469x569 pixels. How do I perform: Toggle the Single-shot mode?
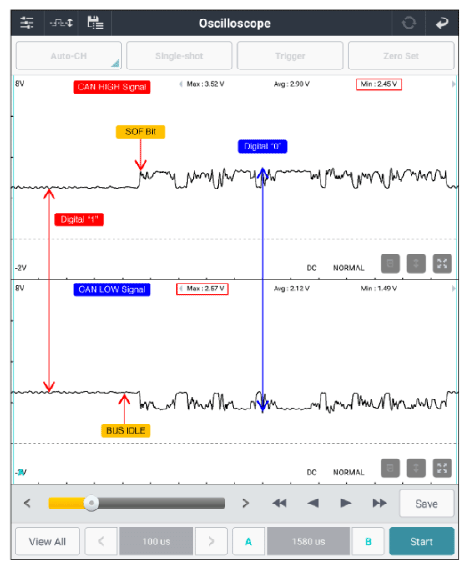coord(179,56)
